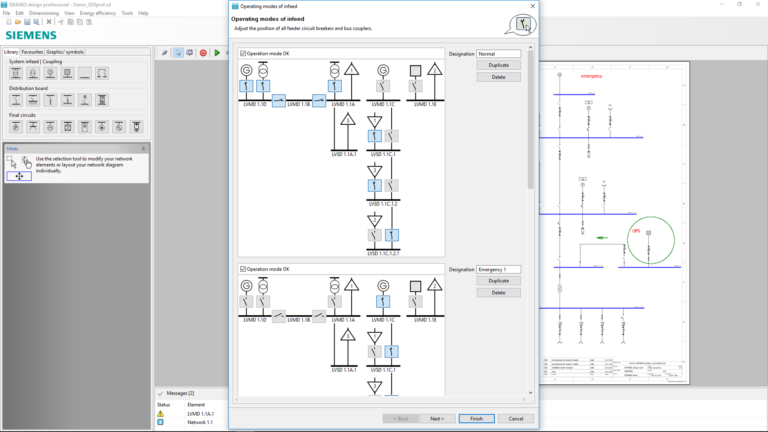Screen dimensions: 768x432
Task: Click the vertical scrollbar thumb in the dialog
Action: point(530,120)
